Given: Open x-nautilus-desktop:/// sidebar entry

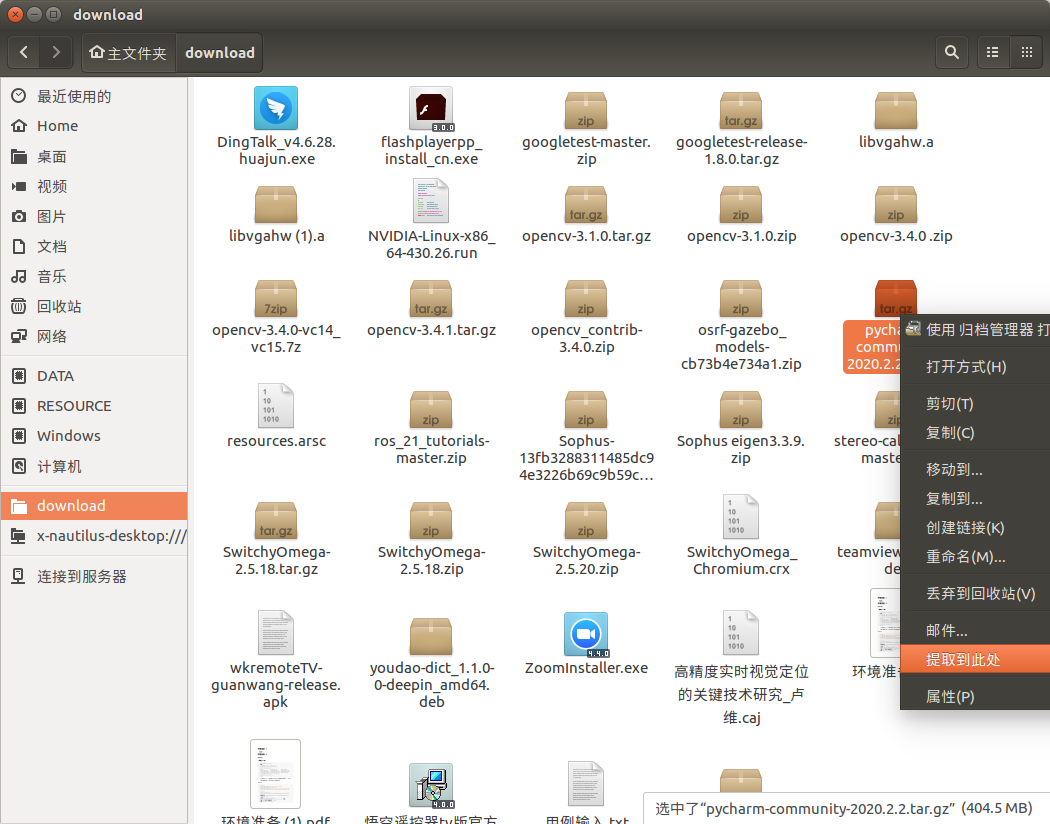Looking at the screenshot, I should [x=94, y=536].
